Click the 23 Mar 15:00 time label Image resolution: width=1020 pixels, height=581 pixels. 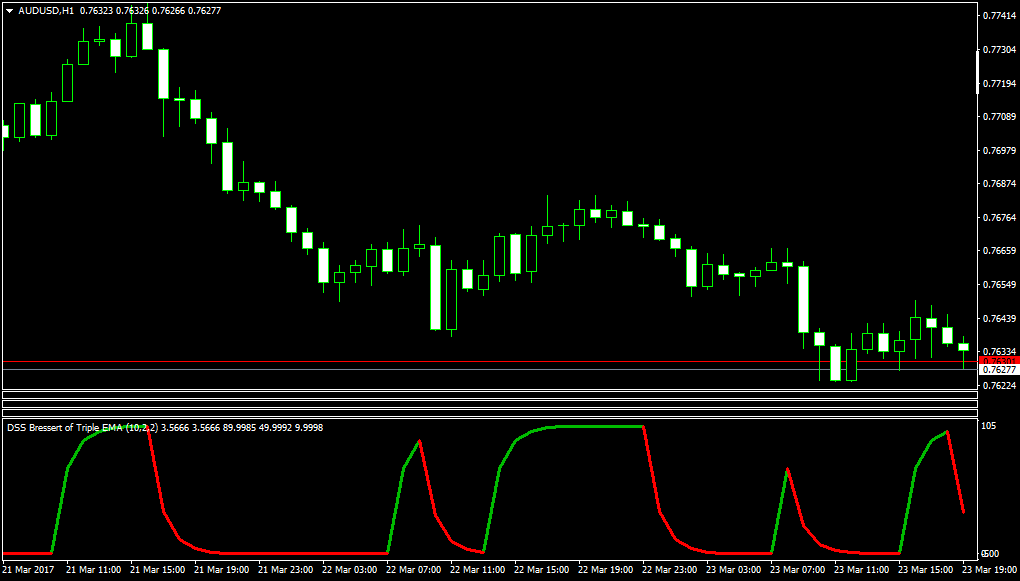coord(927,569)
